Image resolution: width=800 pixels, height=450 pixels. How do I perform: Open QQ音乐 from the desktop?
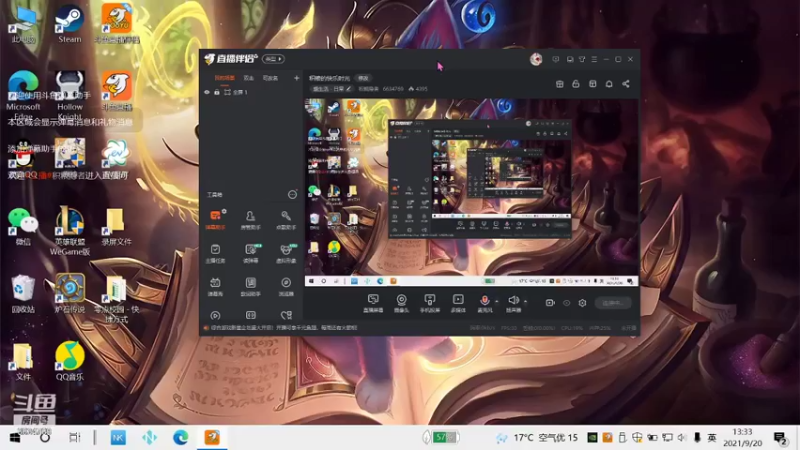[70, 361]
